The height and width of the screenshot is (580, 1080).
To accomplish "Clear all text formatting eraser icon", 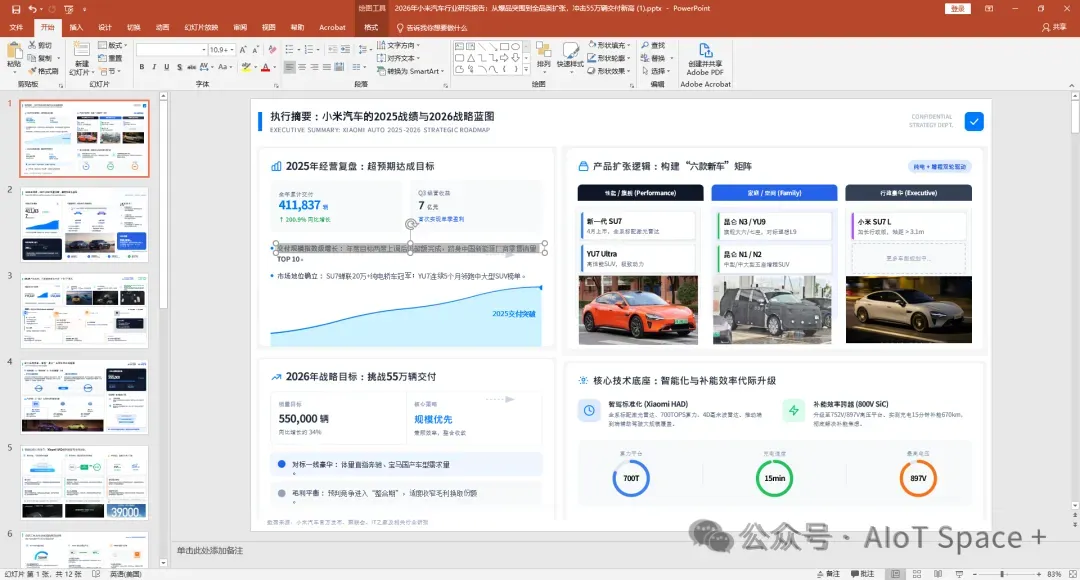I will (x=272, y=50).
